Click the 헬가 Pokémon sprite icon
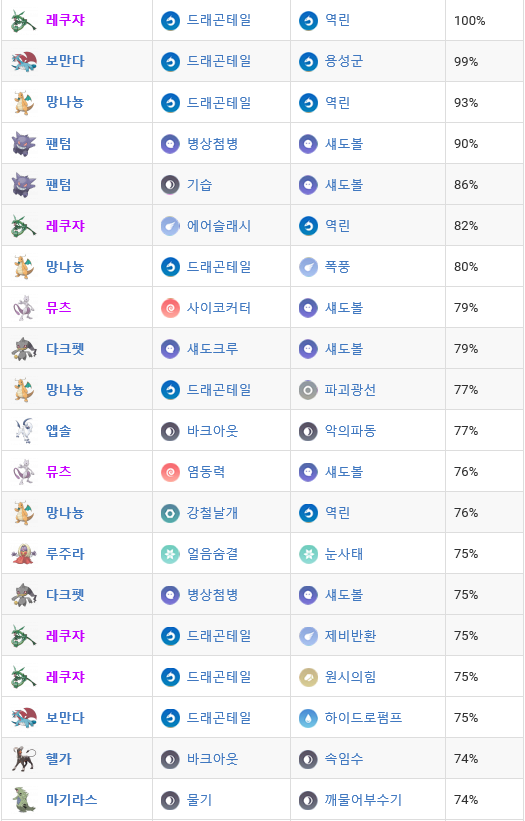The image size is (525, 821). 24,759
